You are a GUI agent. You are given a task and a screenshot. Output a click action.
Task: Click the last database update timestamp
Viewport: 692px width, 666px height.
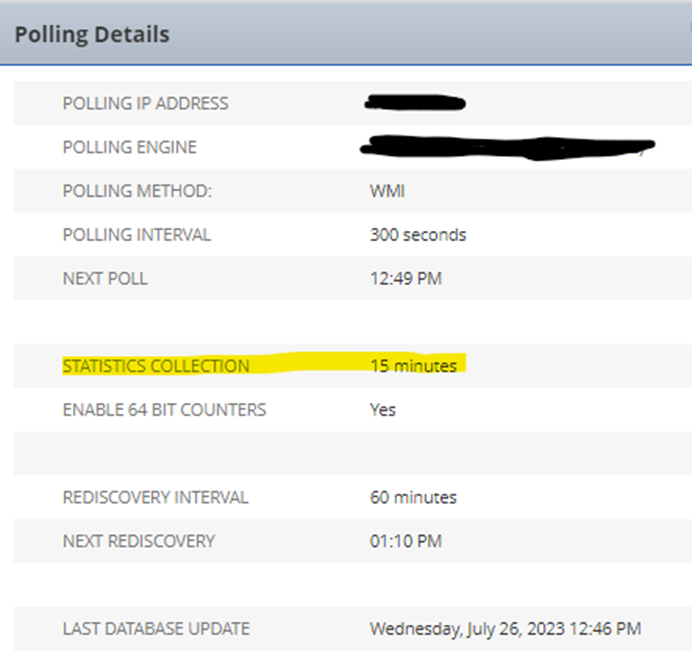pyautogui.click(x=505, y=629)
